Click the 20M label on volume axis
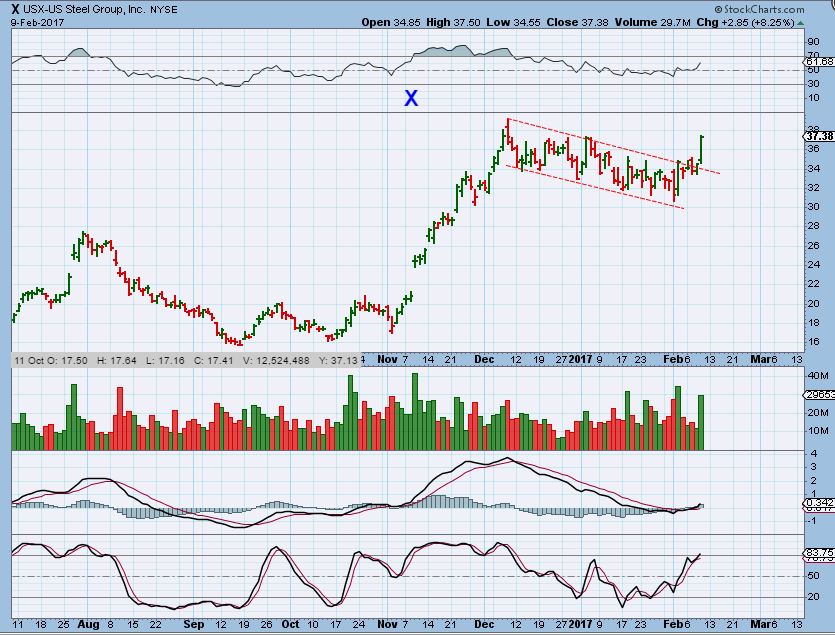 tap(817, 412)
